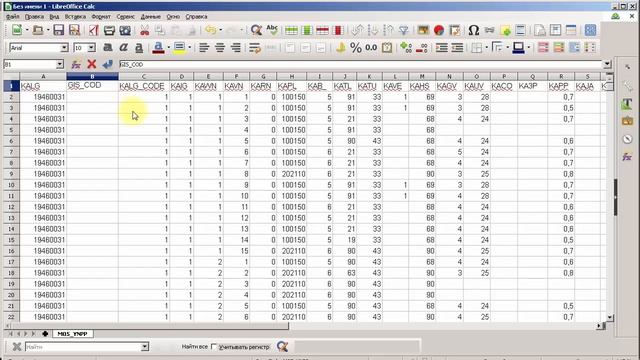Save the document with the floppy icon
Screen dimensions: 640x360
(x=58, y=30)
